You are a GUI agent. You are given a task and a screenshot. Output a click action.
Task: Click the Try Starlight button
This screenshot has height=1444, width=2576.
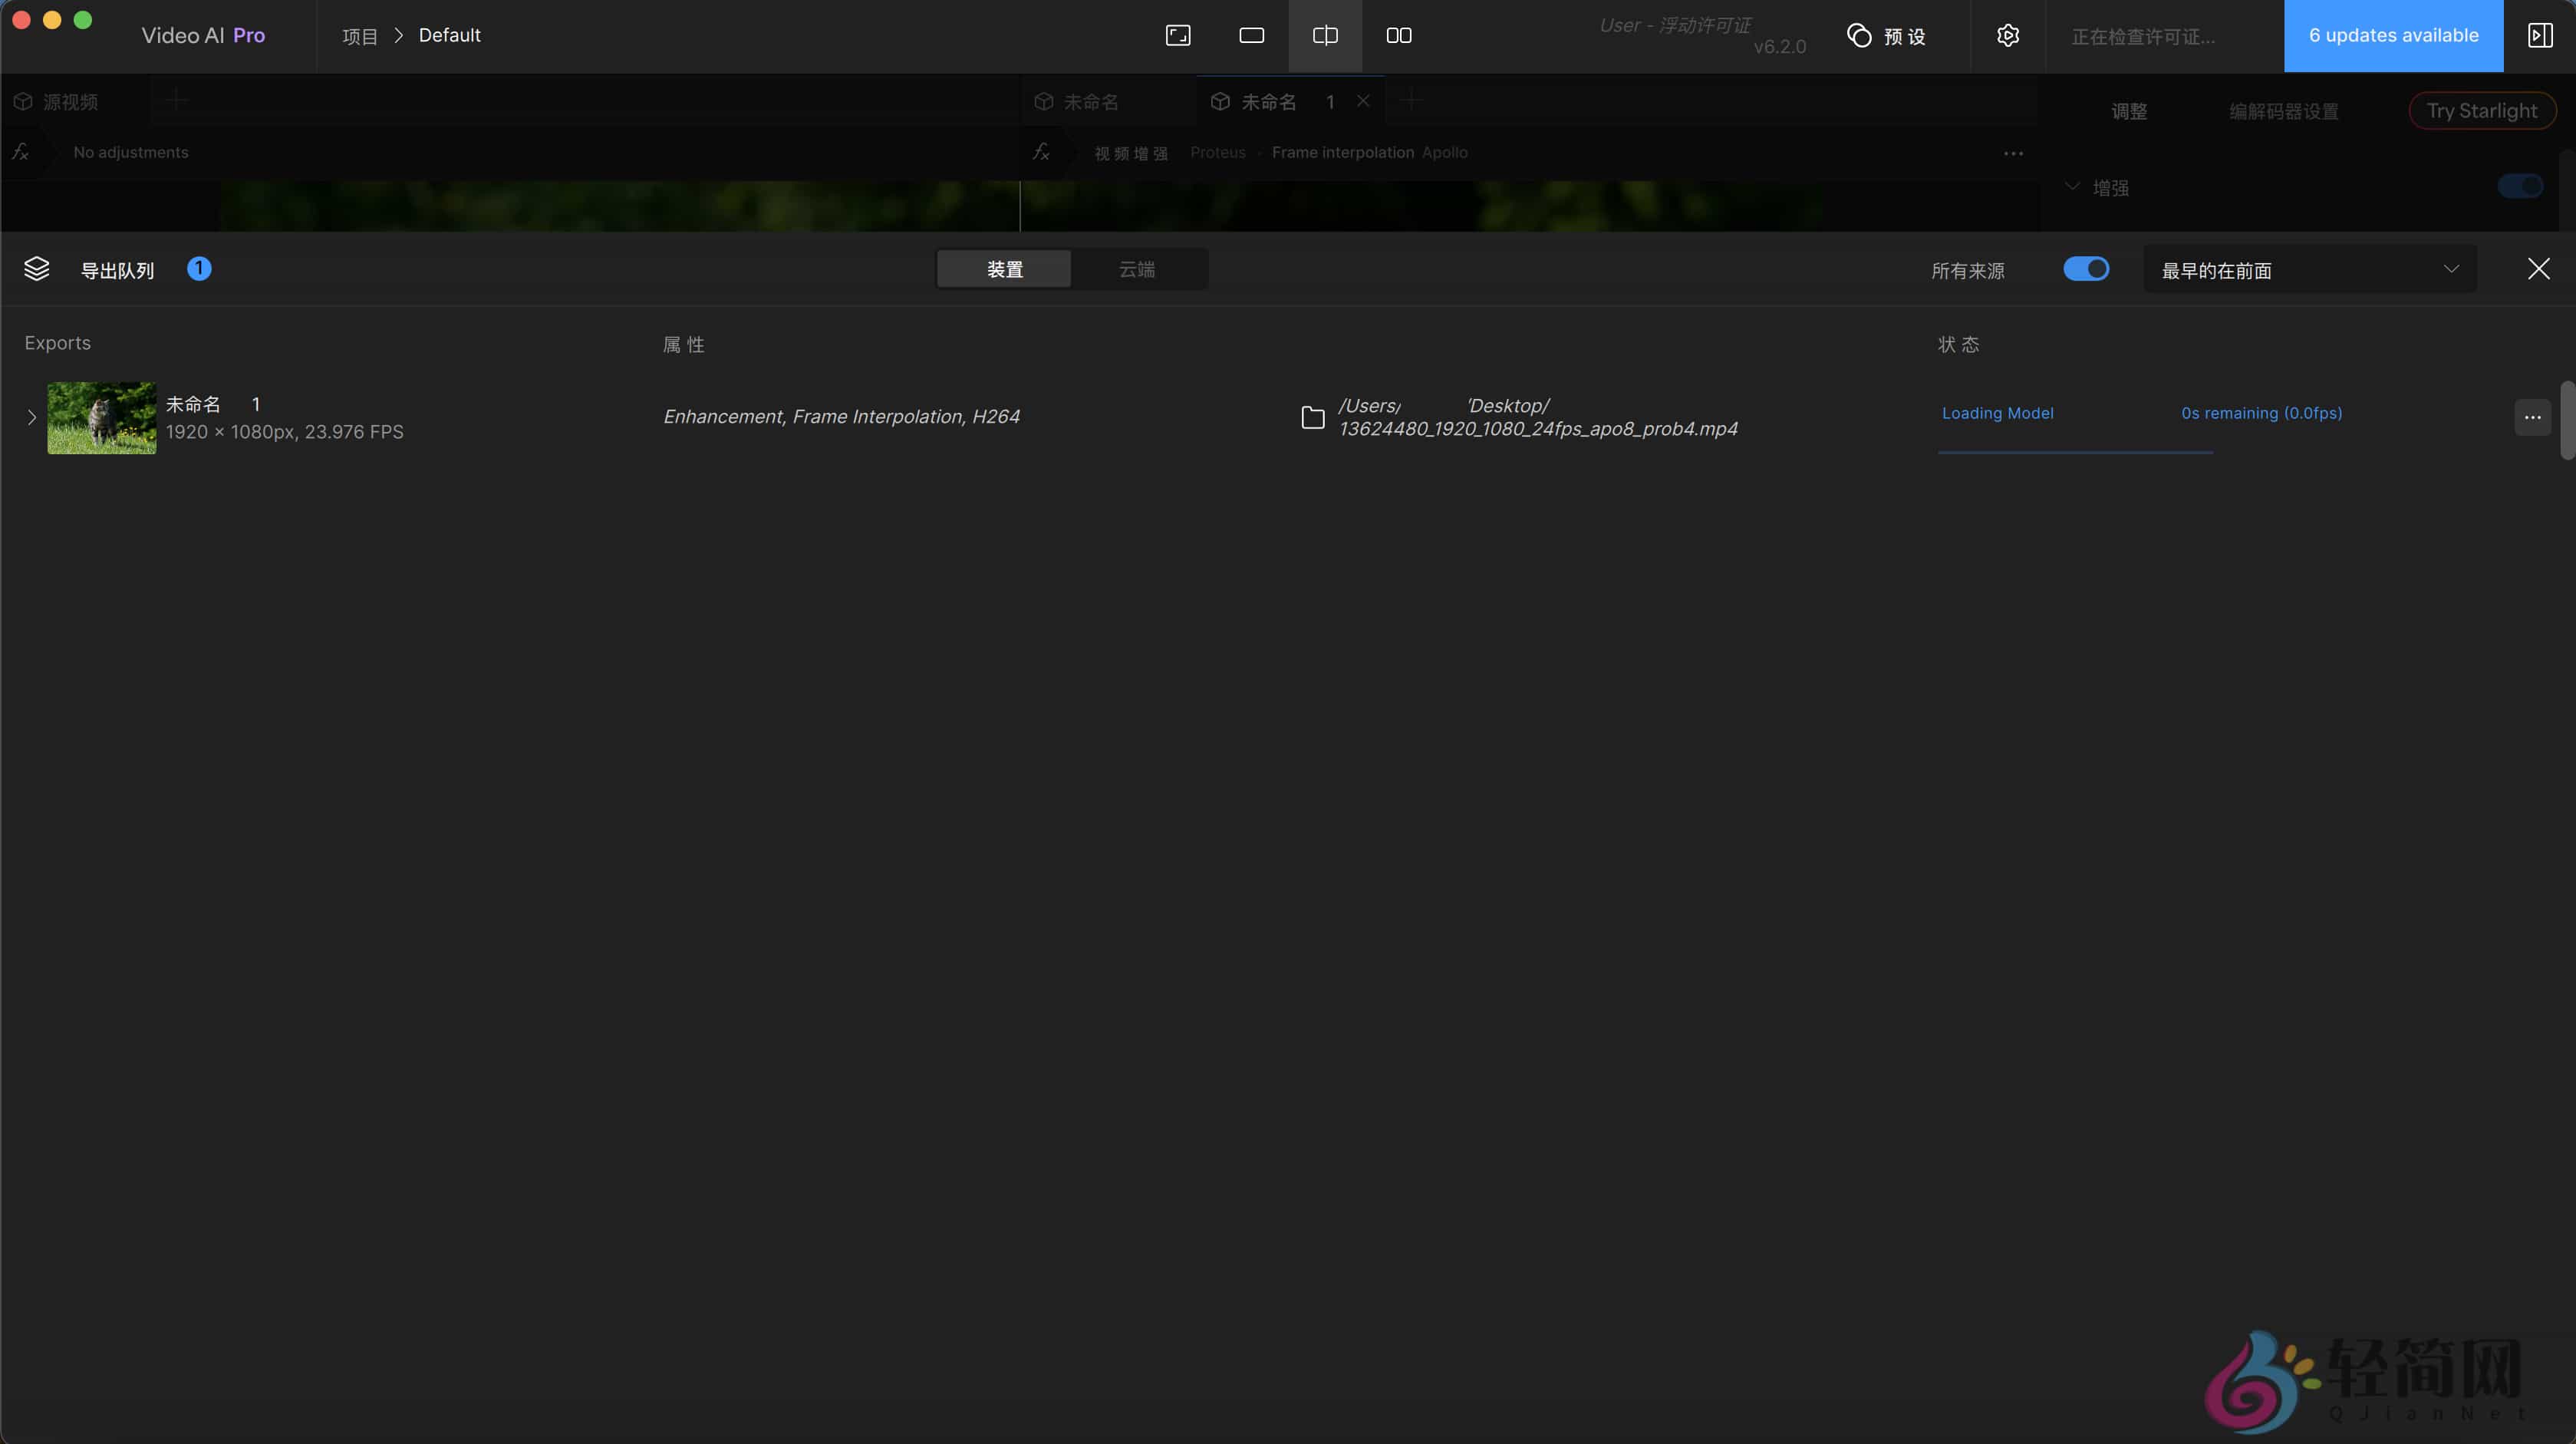pyautogui.click(x=2483, y=110)
